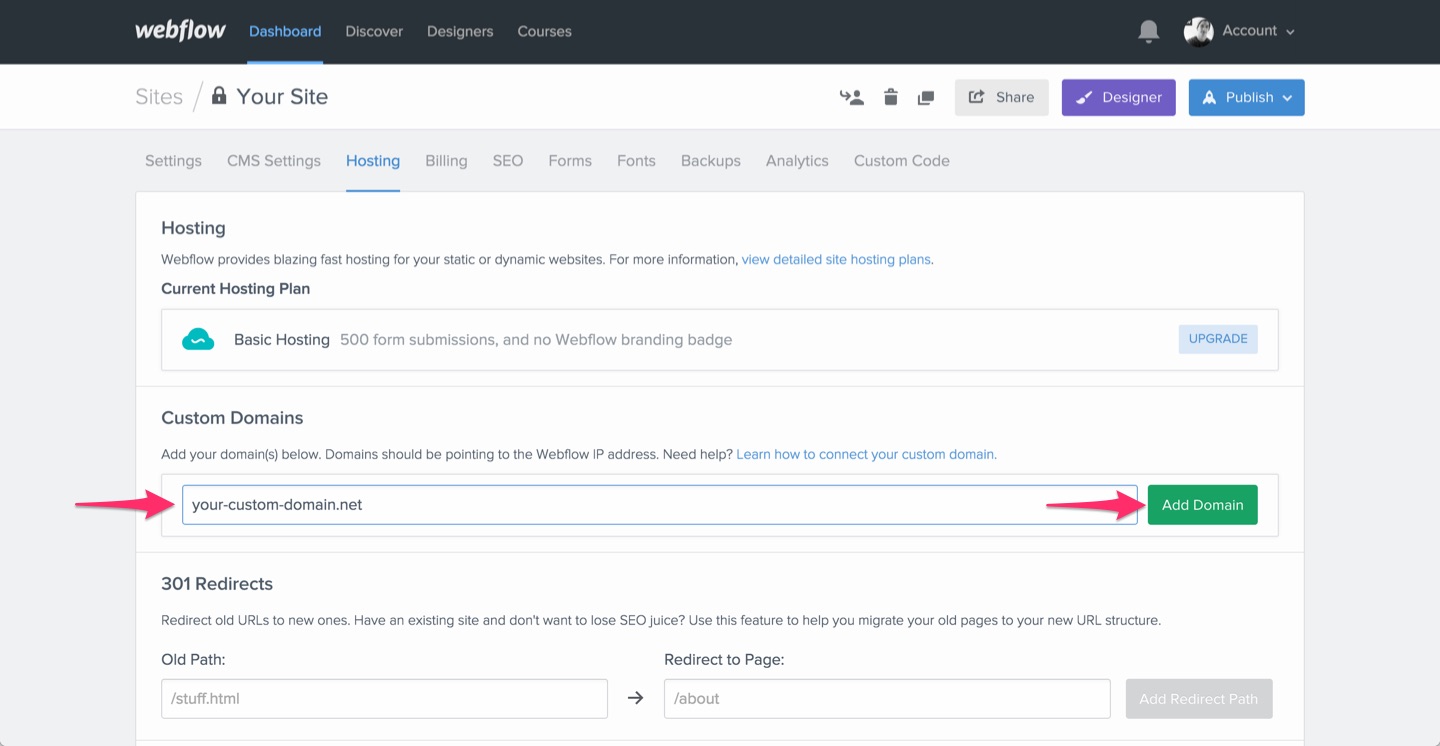Switch to the Forms tab
The height and width of the screenshot is (746, 1440).
[570, 160]
